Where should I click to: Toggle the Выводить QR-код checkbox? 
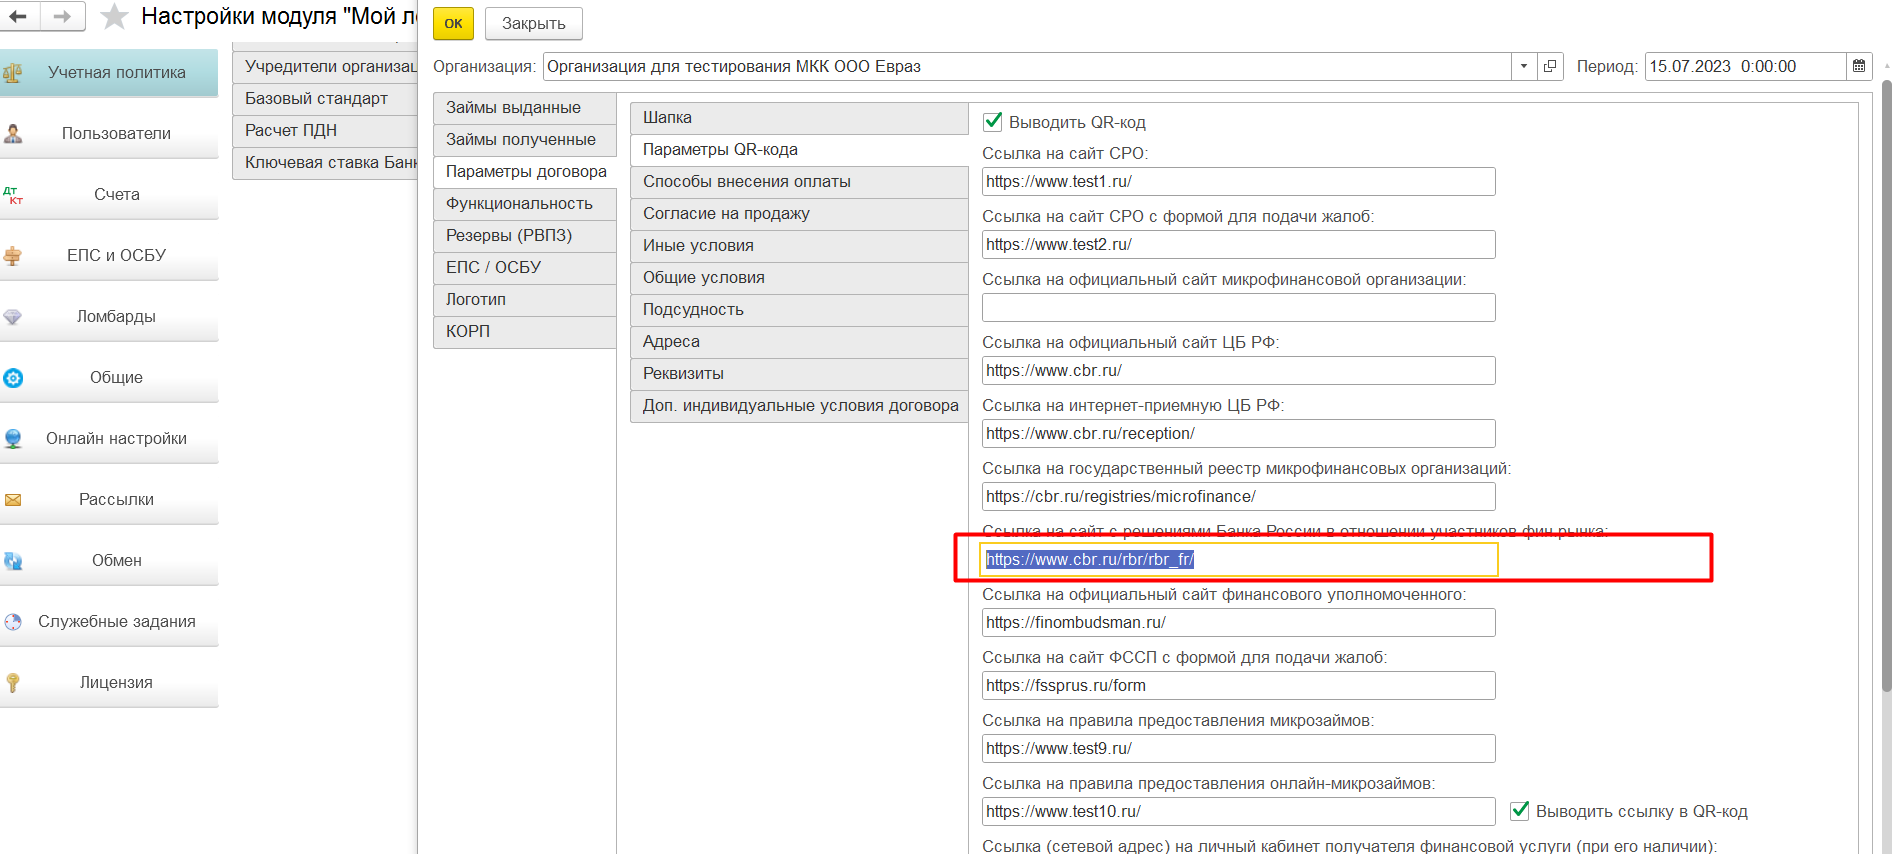click(x=993, y=122)
